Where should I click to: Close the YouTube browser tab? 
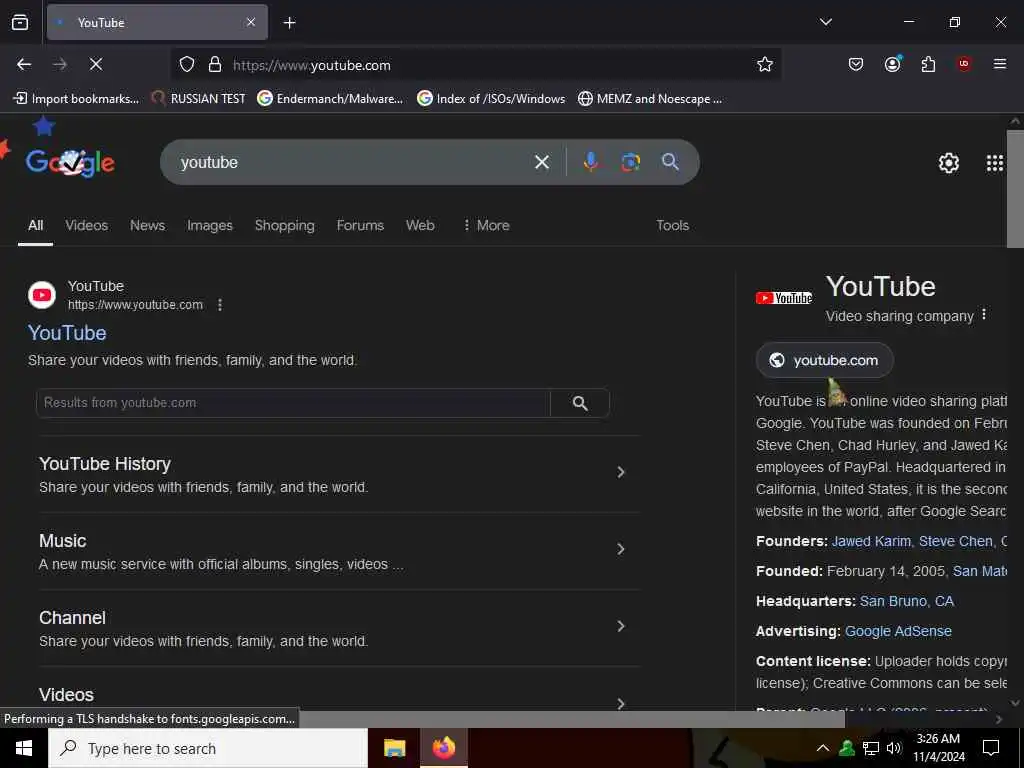pos(251,22)
